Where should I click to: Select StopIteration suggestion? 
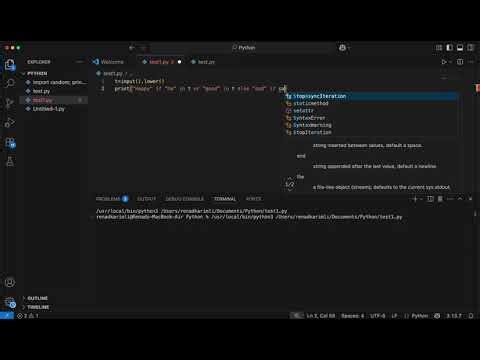(x=371, y=132)
